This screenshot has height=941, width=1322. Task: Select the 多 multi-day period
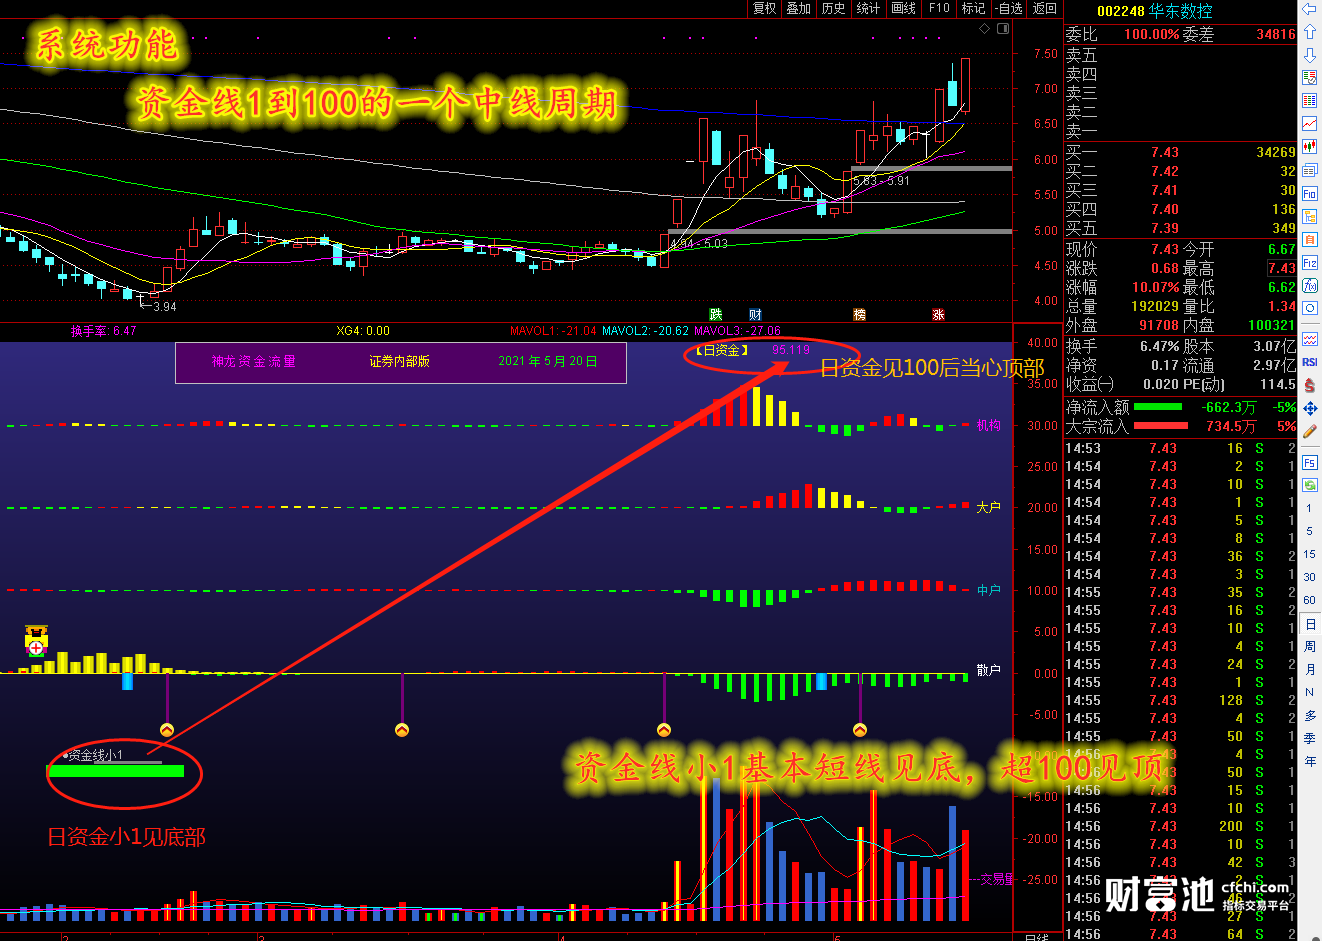pos(1309,715)
